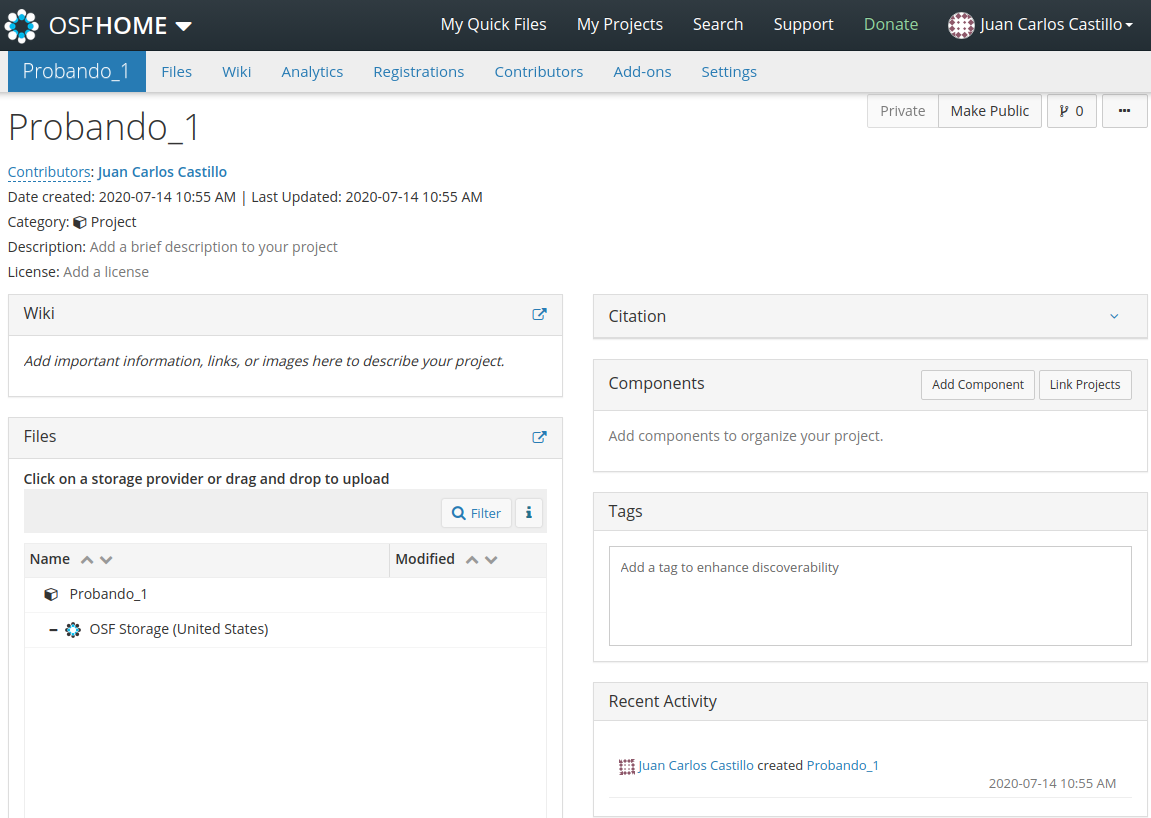Open the Contributors tab
This screenshot has height=818, width=1151.
coord(538,72)
